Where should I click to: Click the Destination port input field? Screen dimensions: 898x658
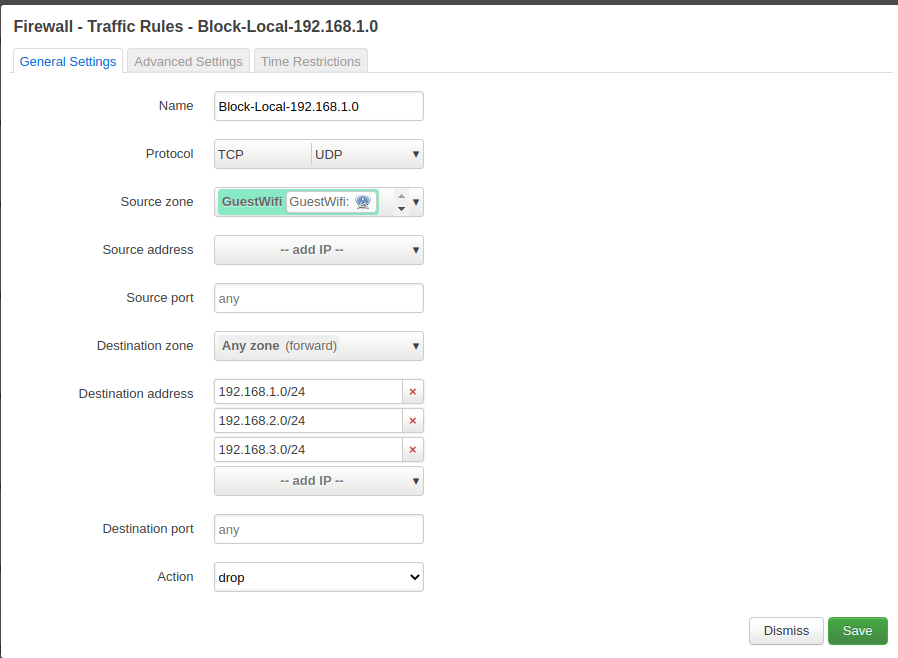(x=319, y=529)
